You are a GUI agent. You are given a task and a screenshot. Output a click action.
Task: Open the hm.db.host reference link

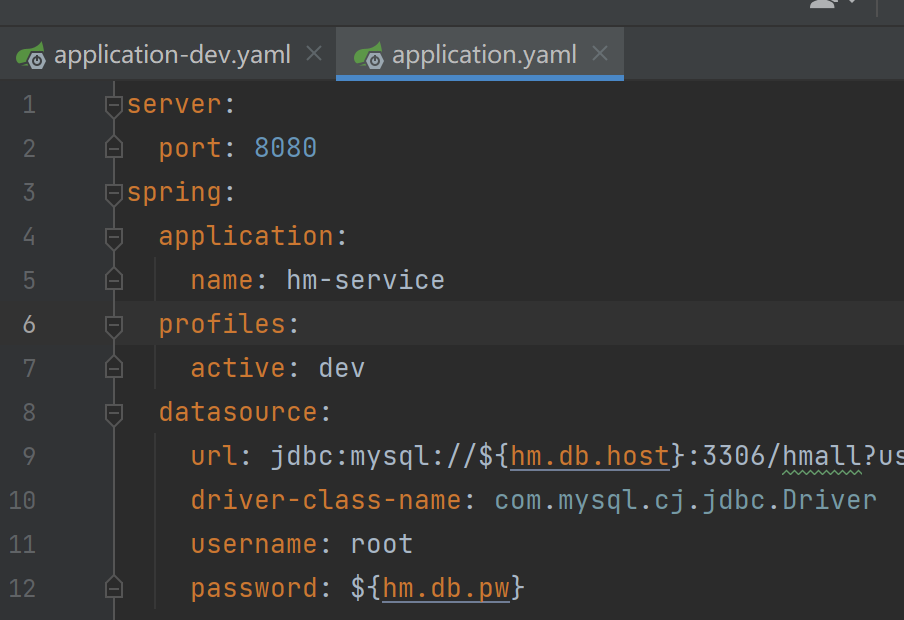click(589, 455)
